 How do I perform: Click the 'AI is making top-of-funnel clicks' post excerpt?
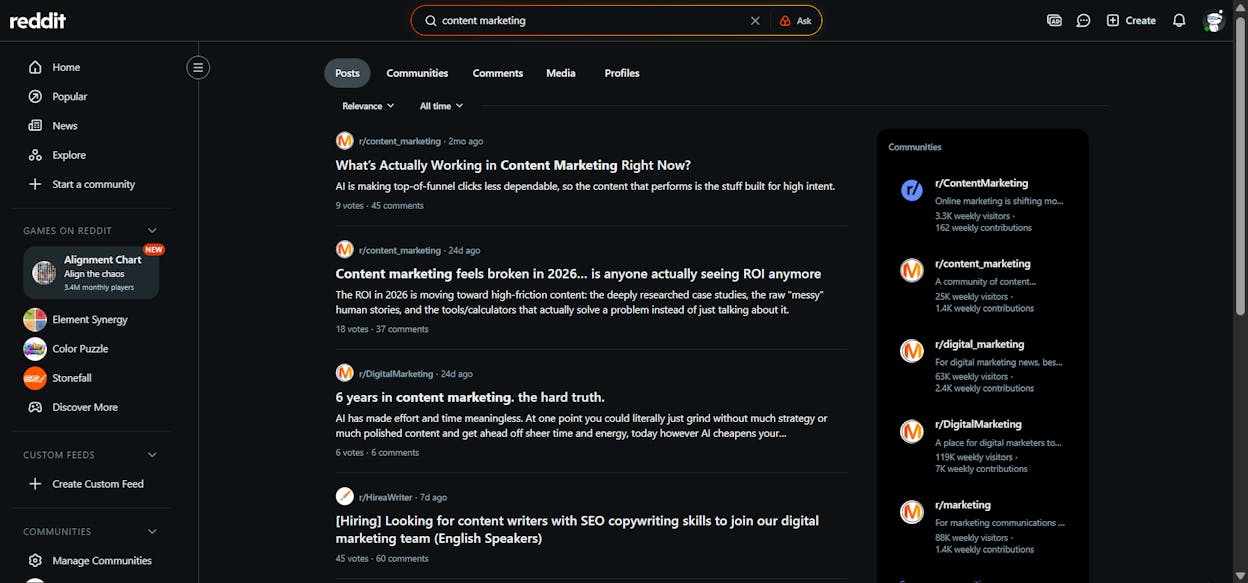(x=585, y=186)
